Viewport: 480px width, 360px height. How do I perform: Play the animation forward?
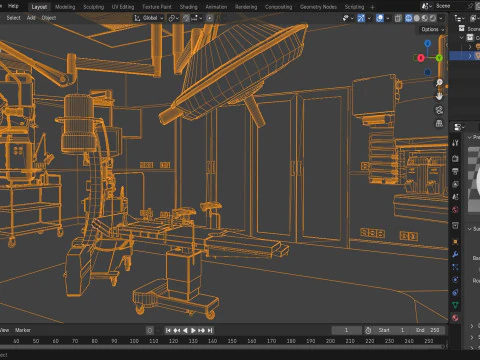(193, 330)
